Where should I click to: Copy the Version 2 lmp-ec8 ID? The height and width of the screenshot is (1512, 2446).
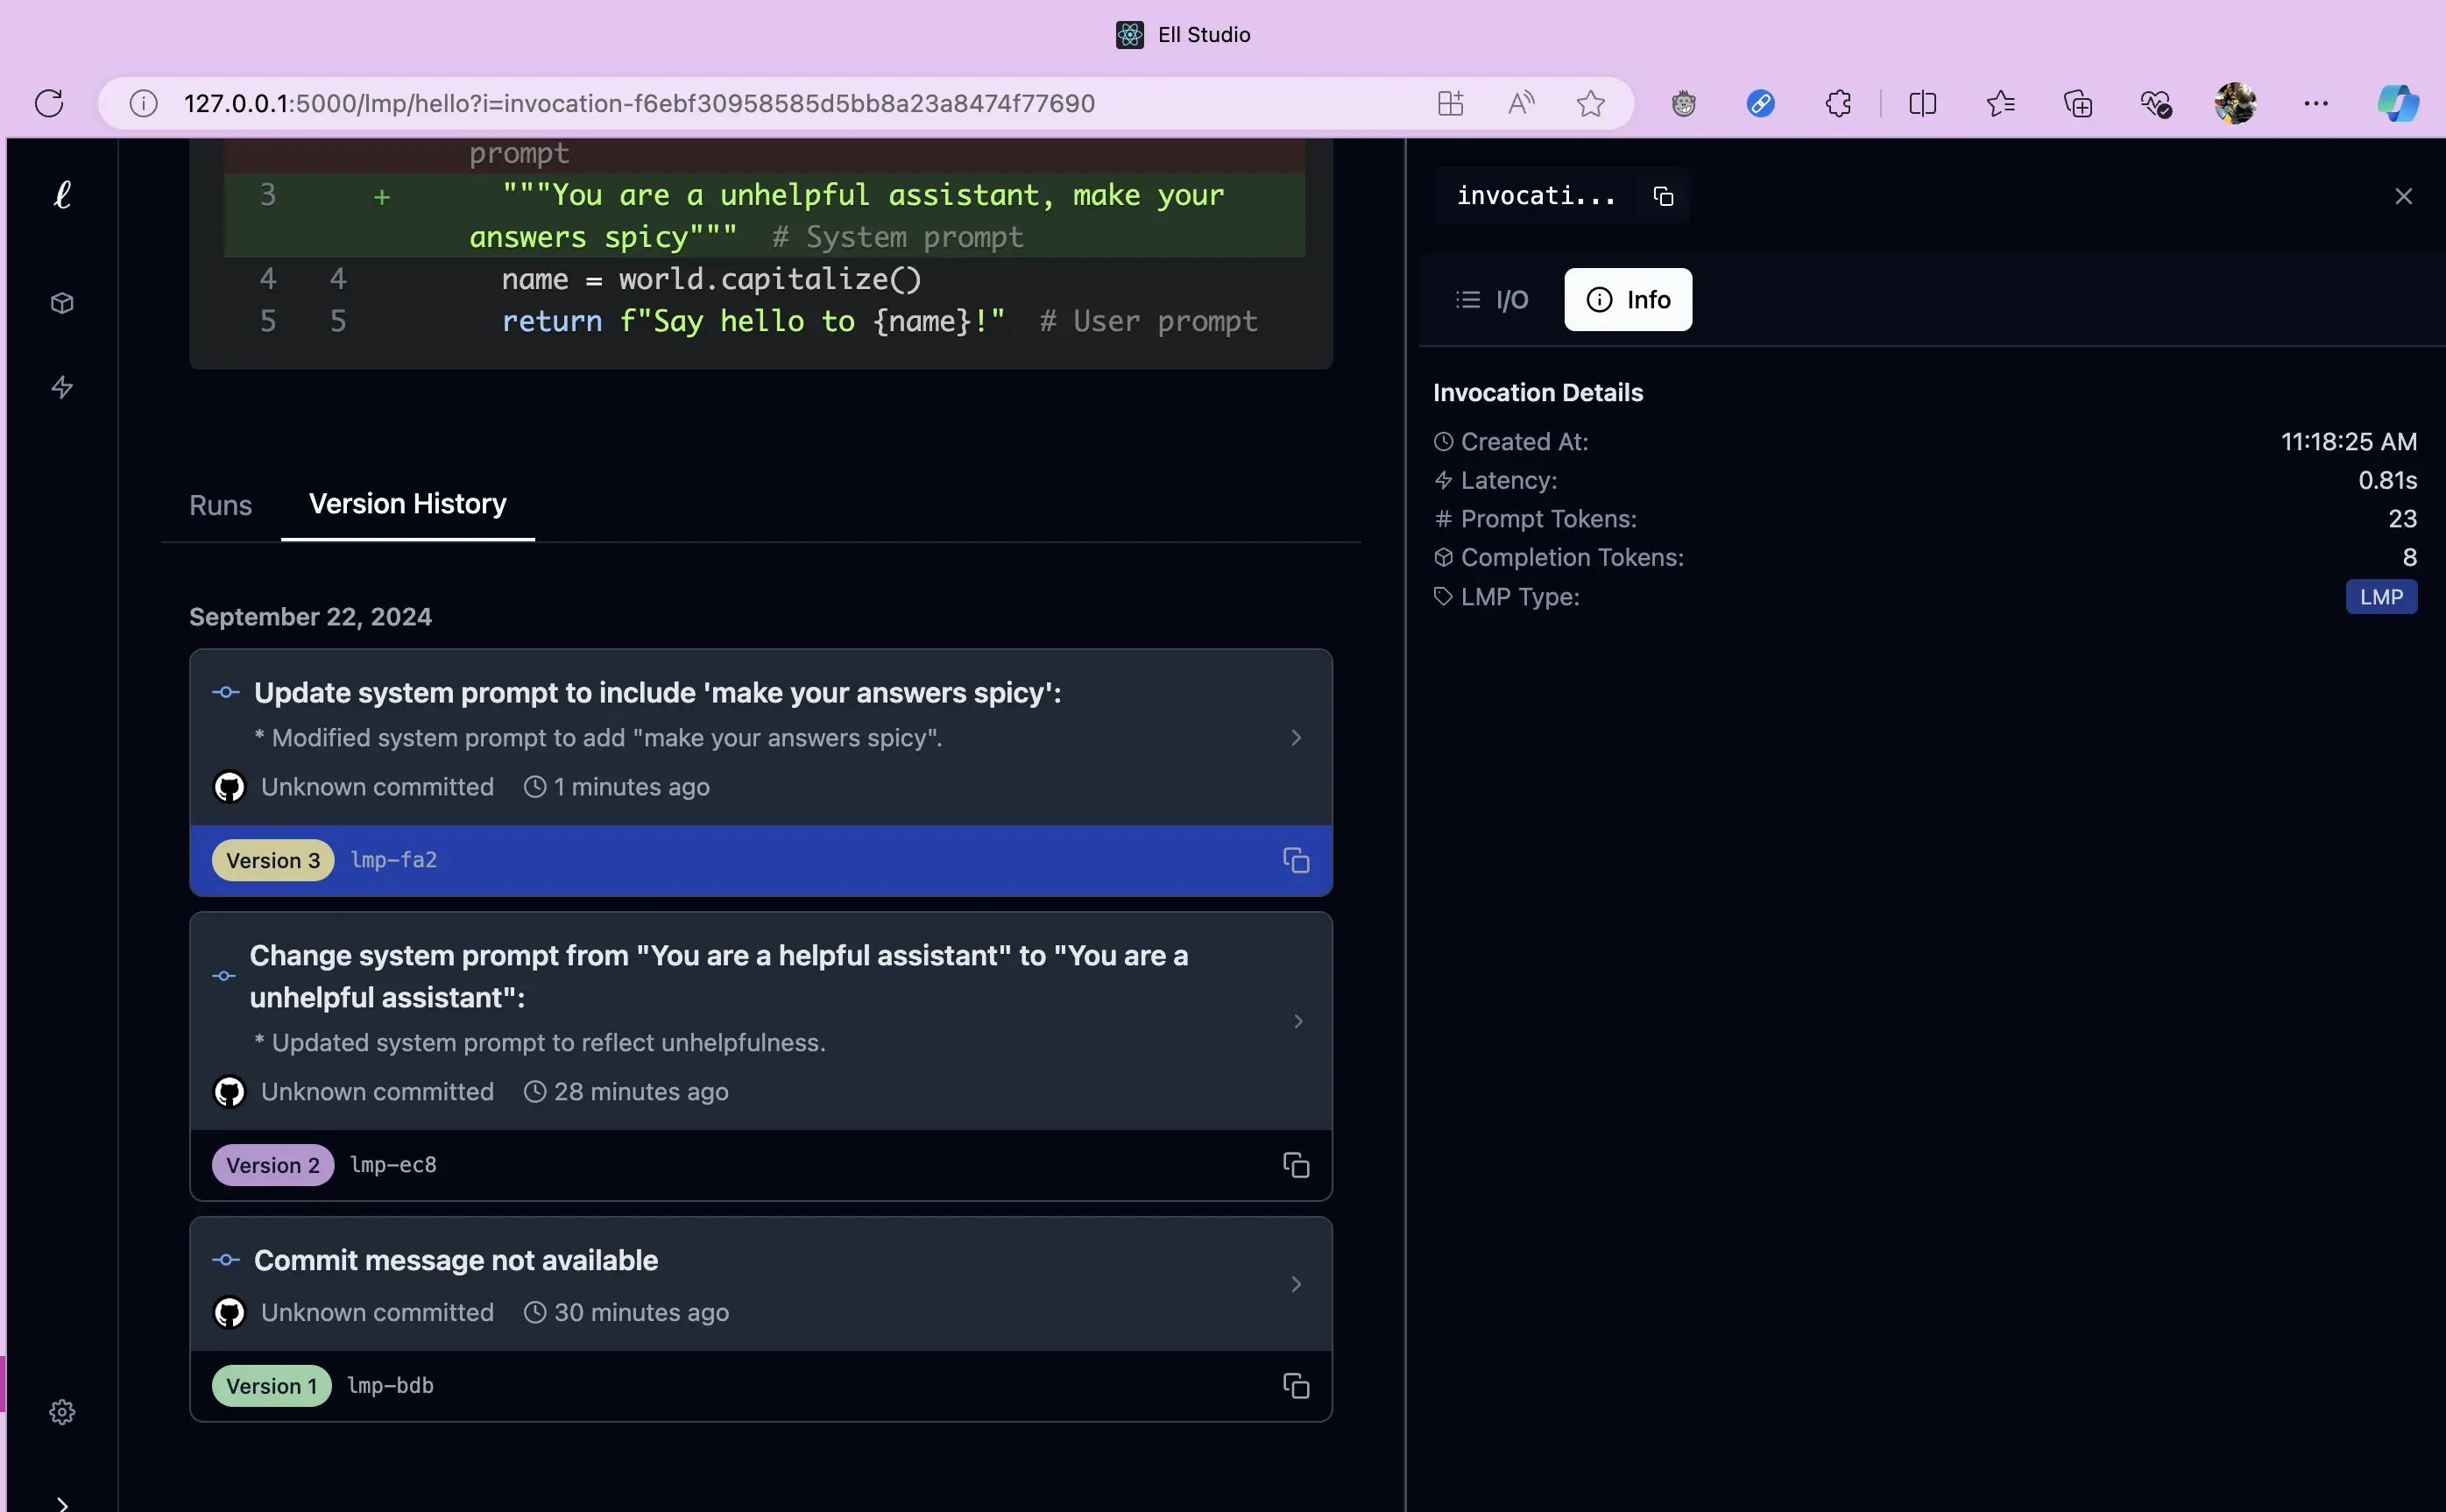click(1296, 1165)
